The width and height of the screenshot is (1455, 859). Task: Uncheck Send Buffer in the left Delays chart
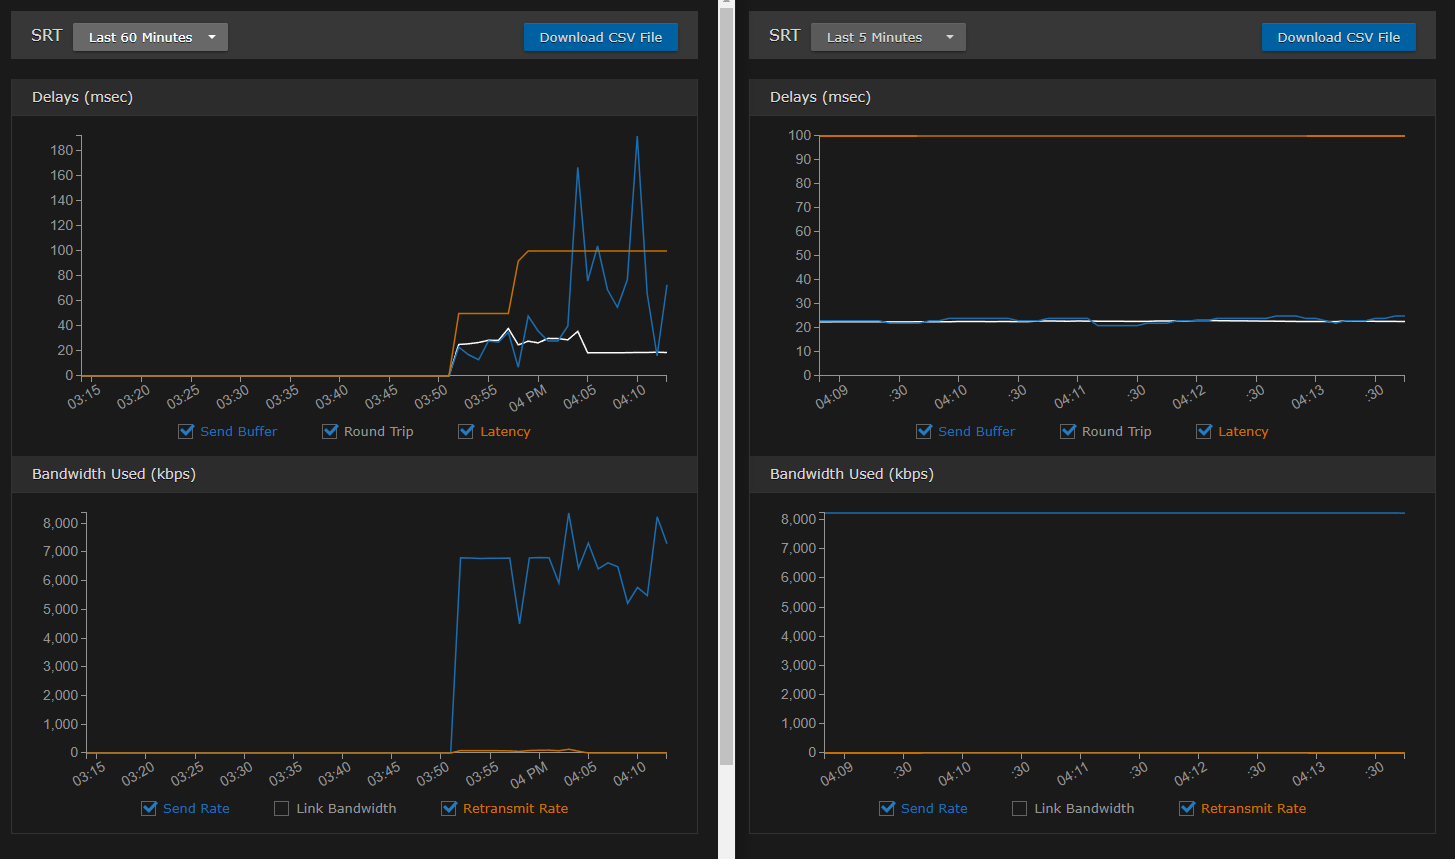(185, 431)
